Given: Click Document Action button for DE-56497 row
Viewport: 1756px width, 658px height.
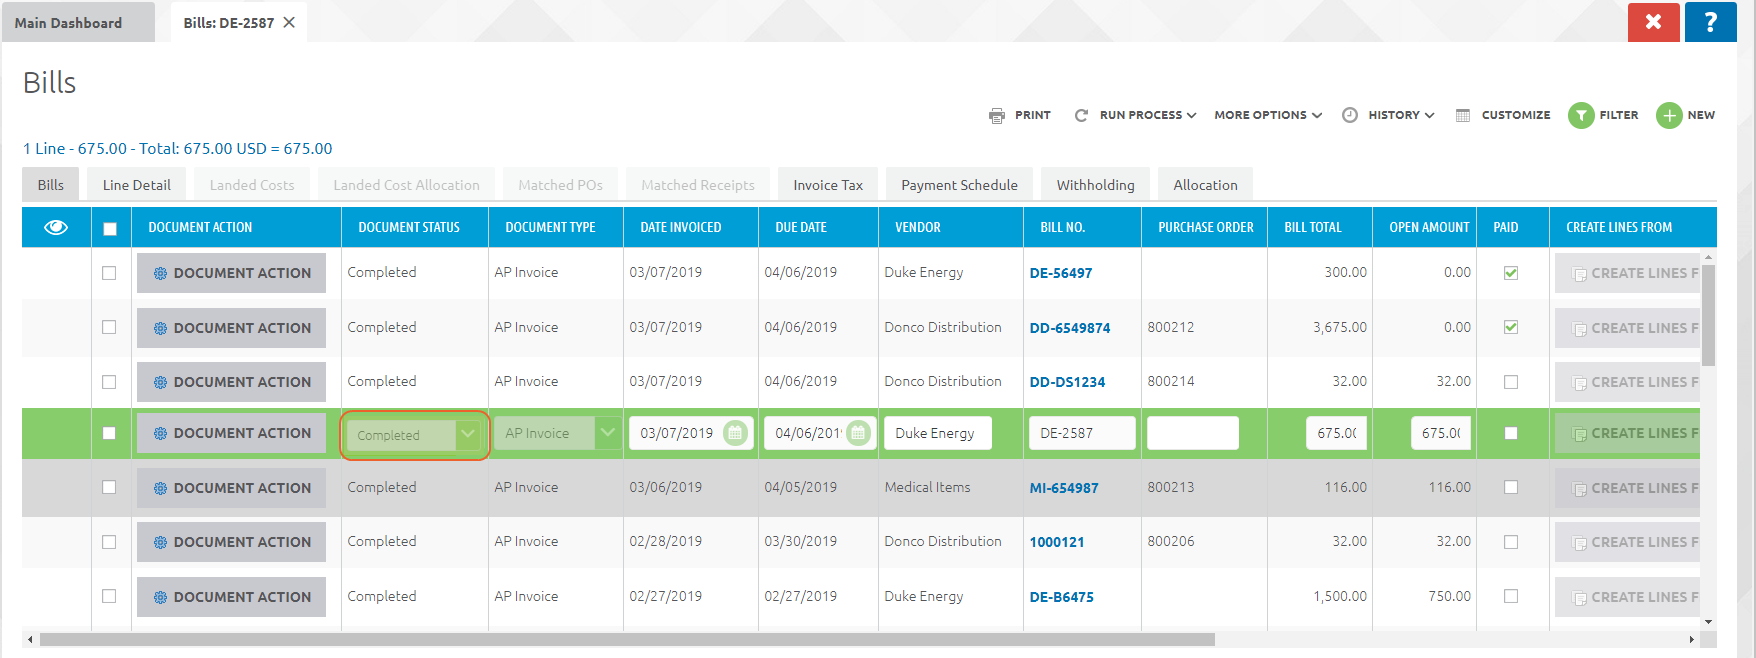Looking at the screenshot, I should pos(232,273).
